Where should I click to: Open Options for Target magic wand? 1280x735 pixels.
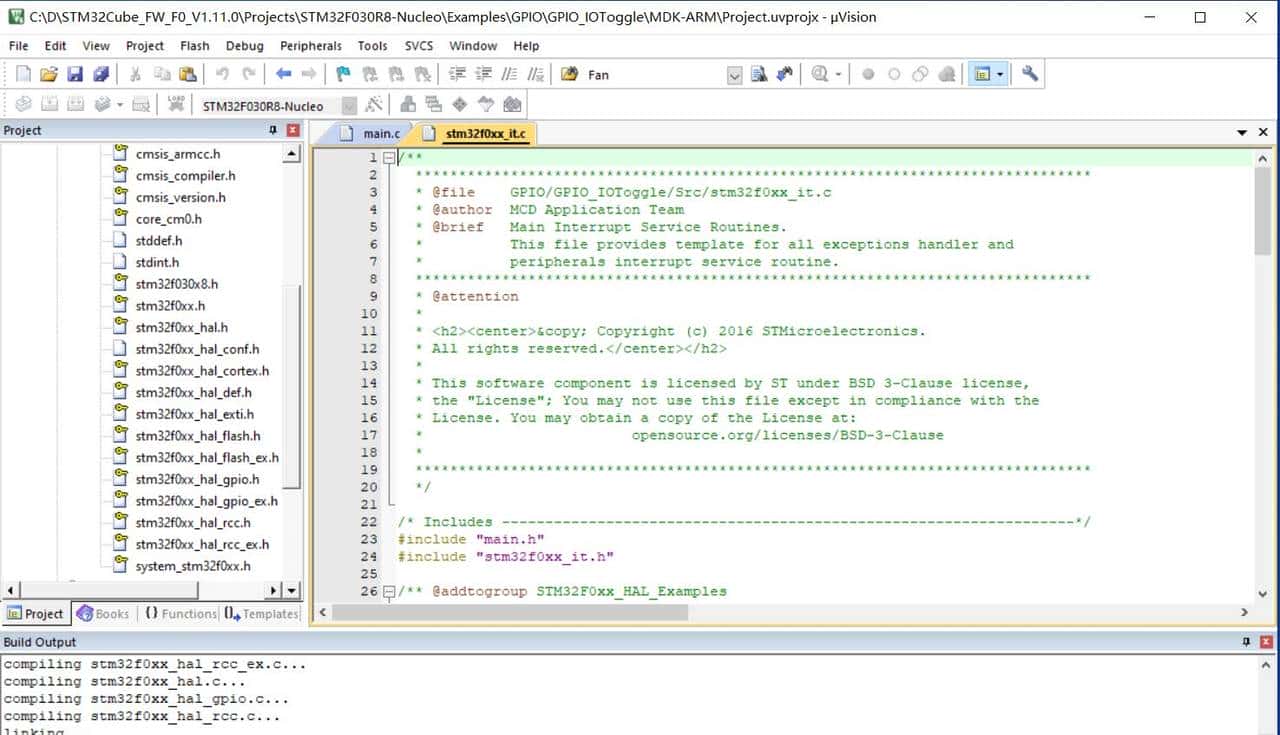click(374, 105)
